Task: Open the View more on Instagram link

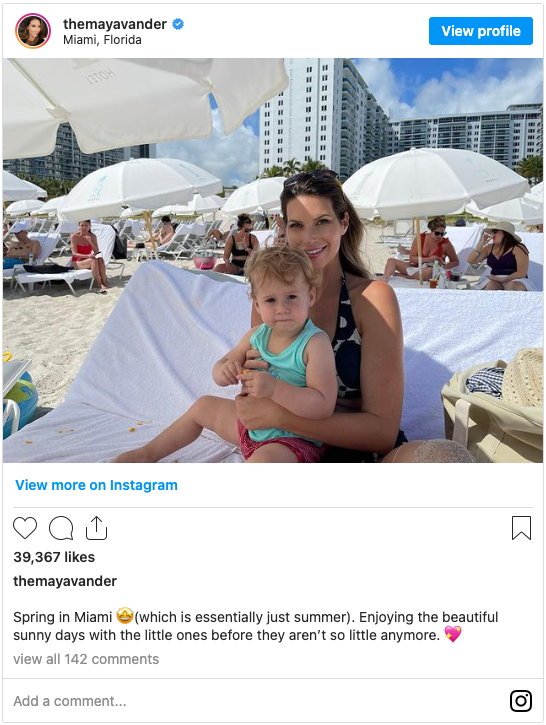Action: 96,485
